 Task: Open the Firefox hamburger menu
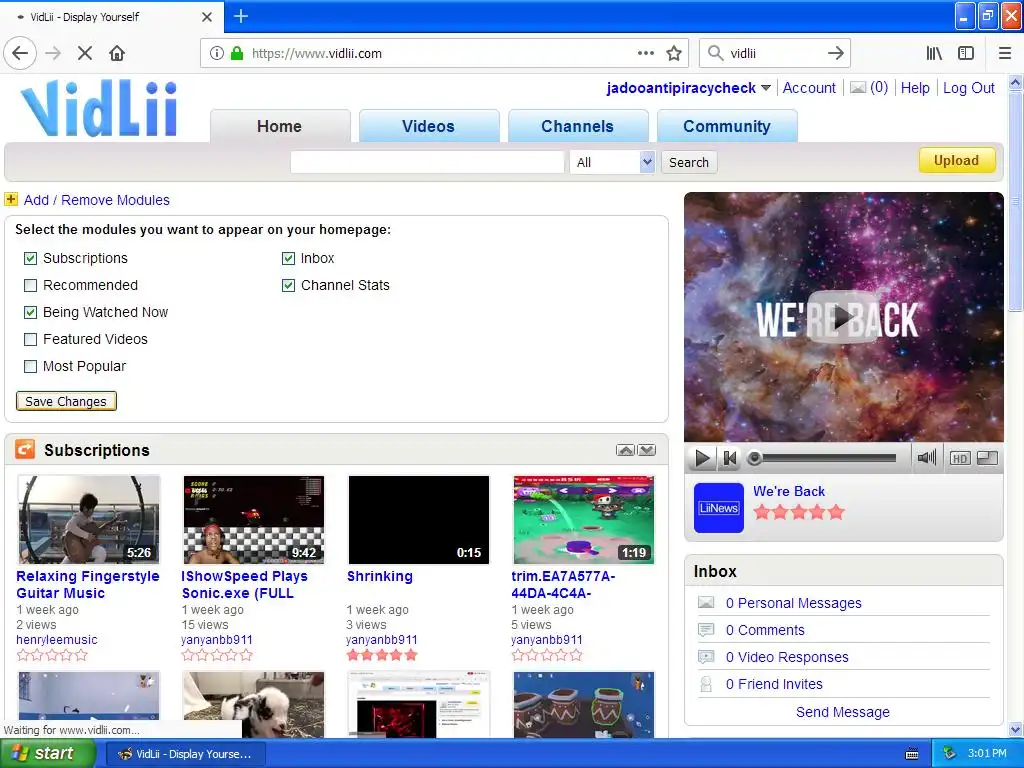click(x=1005, y=53)
